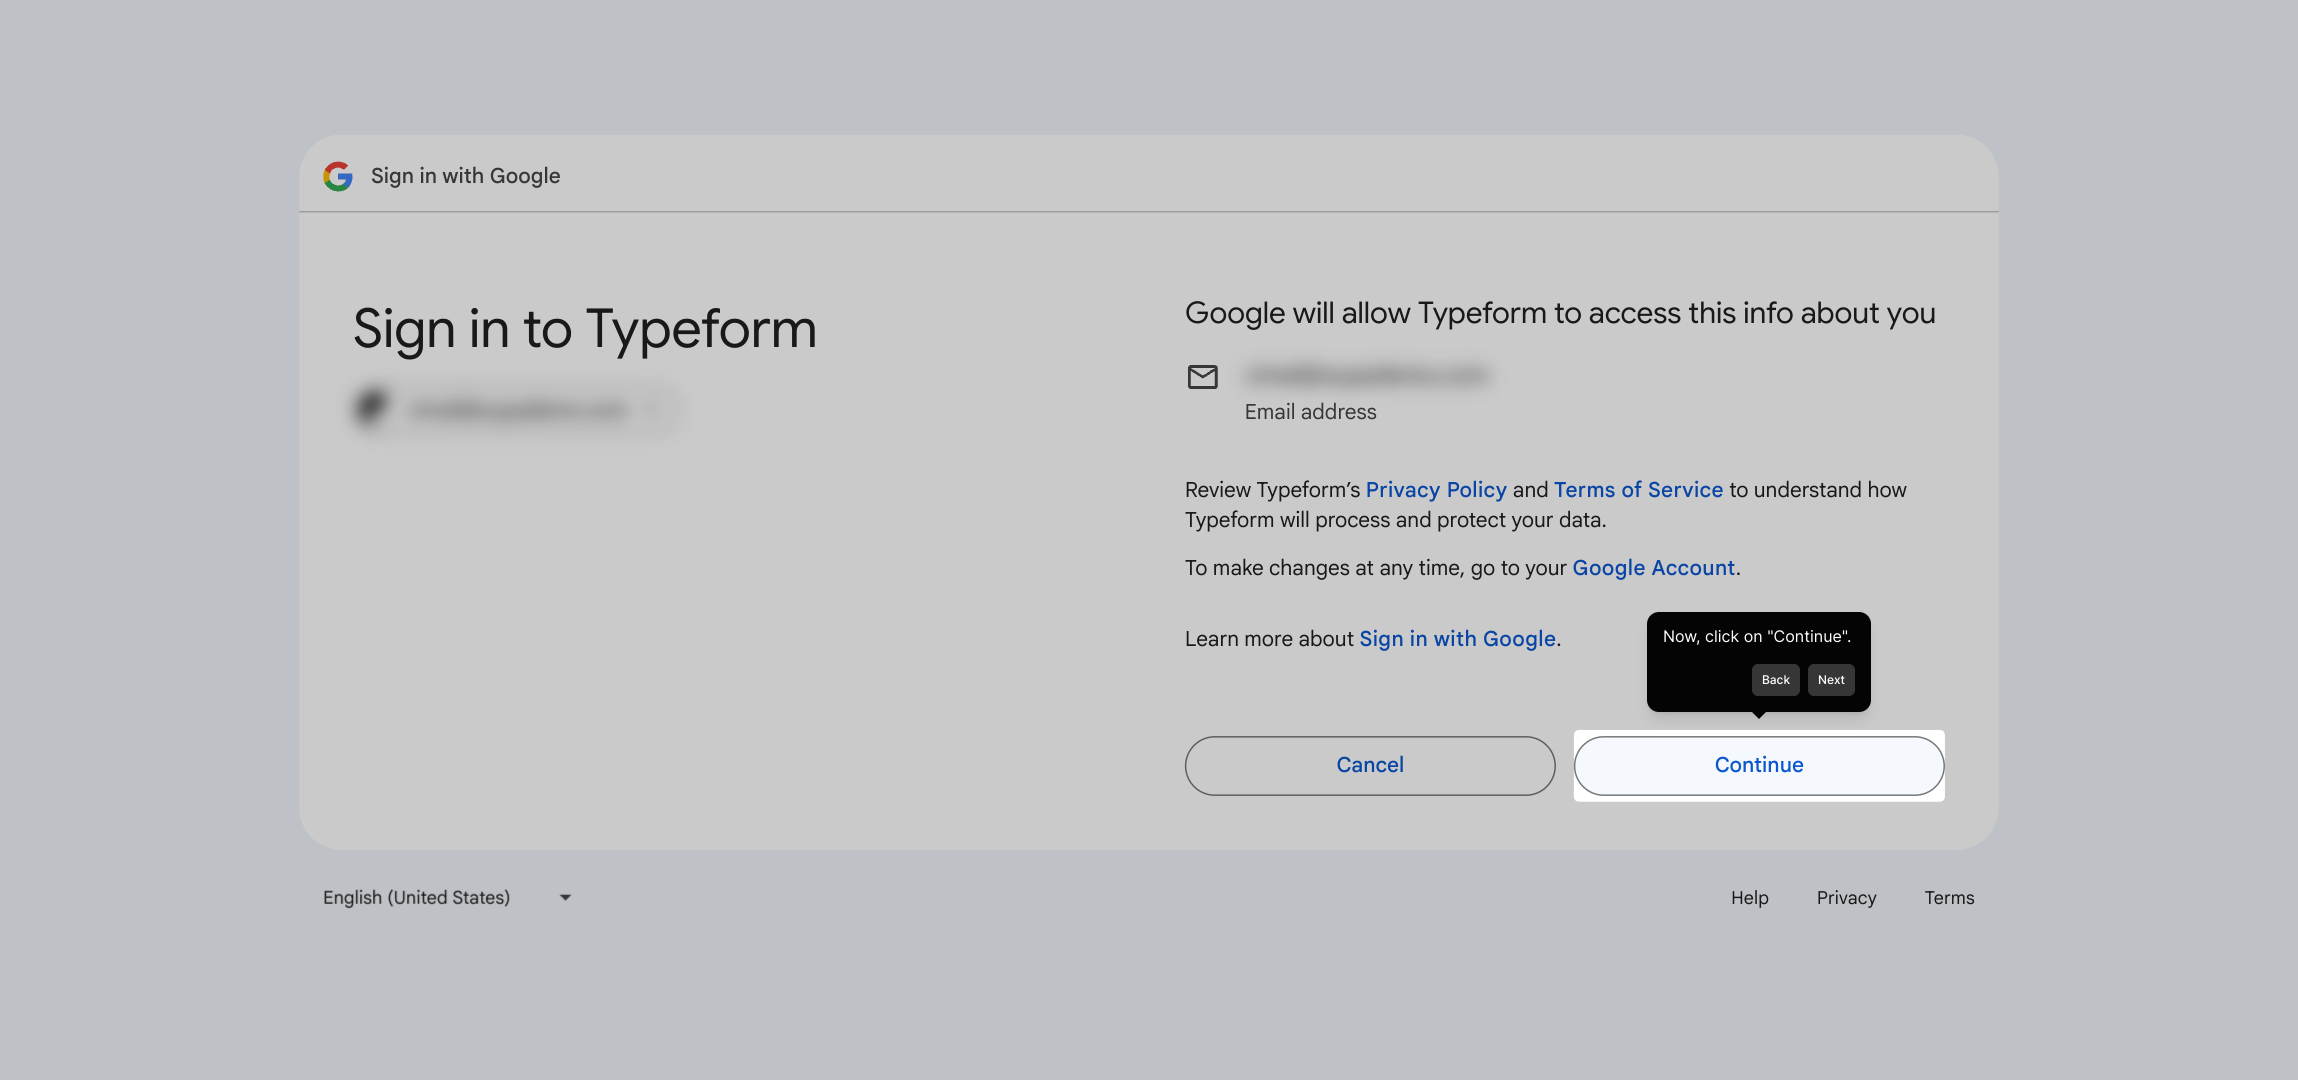Open the Privacy footer link
Screen dimensions: 2298x1080
point(1846,898)
